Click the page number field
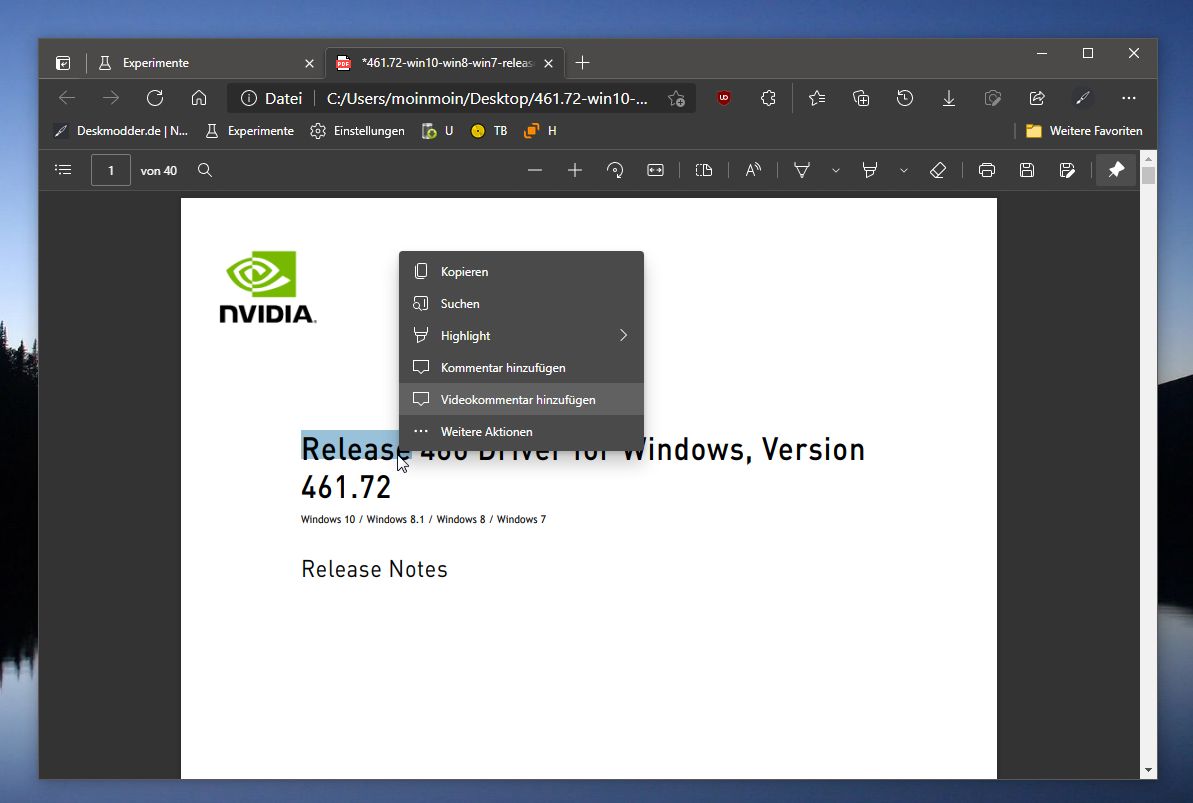 pos(111,170)
